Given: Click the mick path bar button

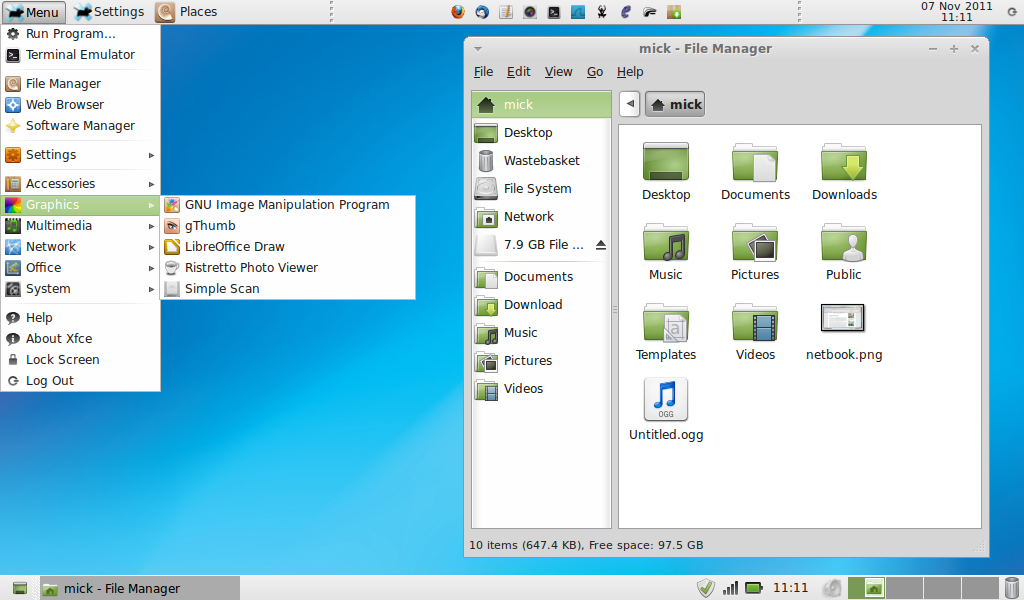Looking at the screenshot, I should [x=675, y=104].
